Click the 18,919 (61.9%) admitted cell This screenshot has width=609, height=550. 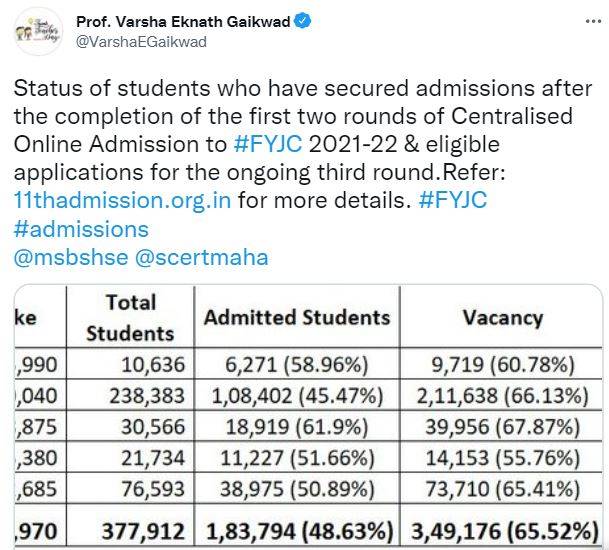click(x=297, y=428)
